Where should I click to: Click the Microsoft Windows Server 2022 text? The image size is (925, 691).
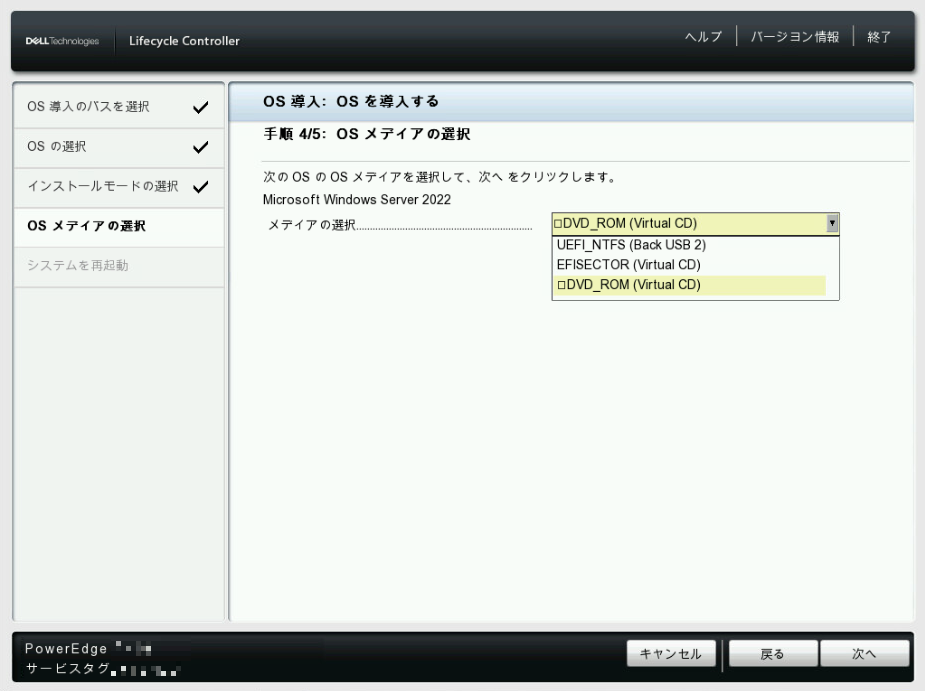click(357, 199)
